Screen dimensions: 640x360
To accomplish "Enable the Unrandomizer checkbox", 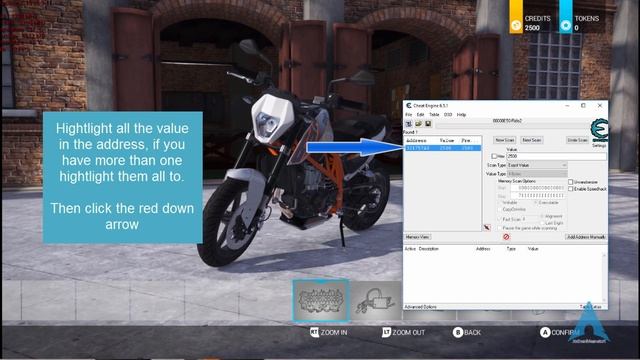I will [571, 182].
